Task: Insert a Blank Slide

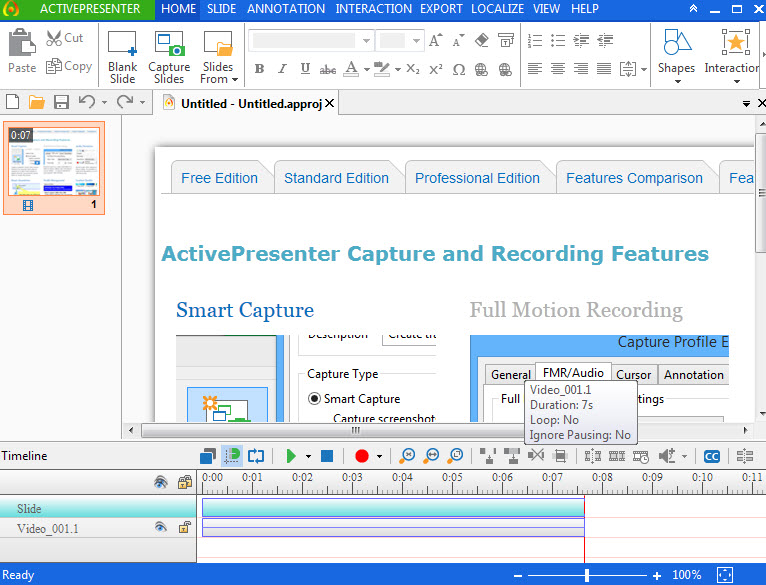Action: pos(122,57)
